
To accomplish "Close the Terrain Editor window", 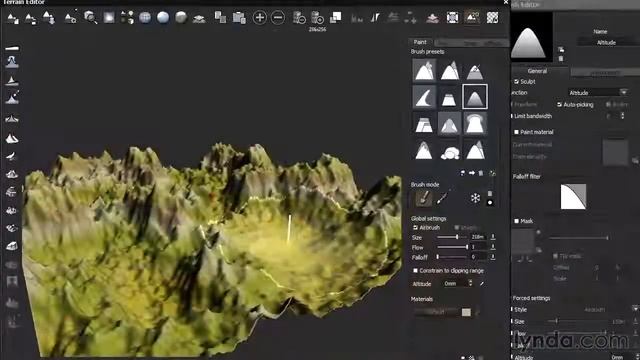I will coord(506,2).
